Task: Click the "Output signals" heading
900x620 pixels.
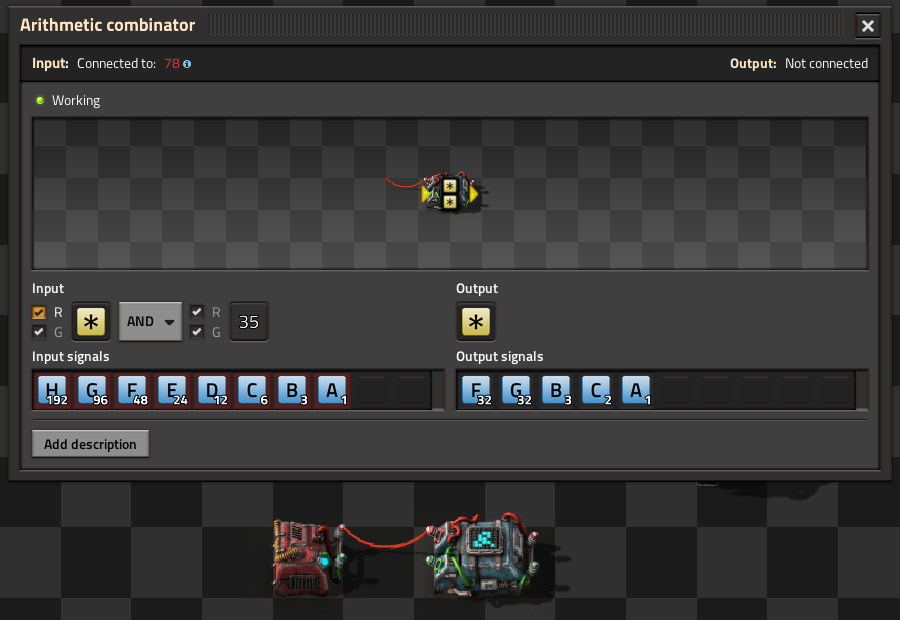Action: [x=500, y=356]
